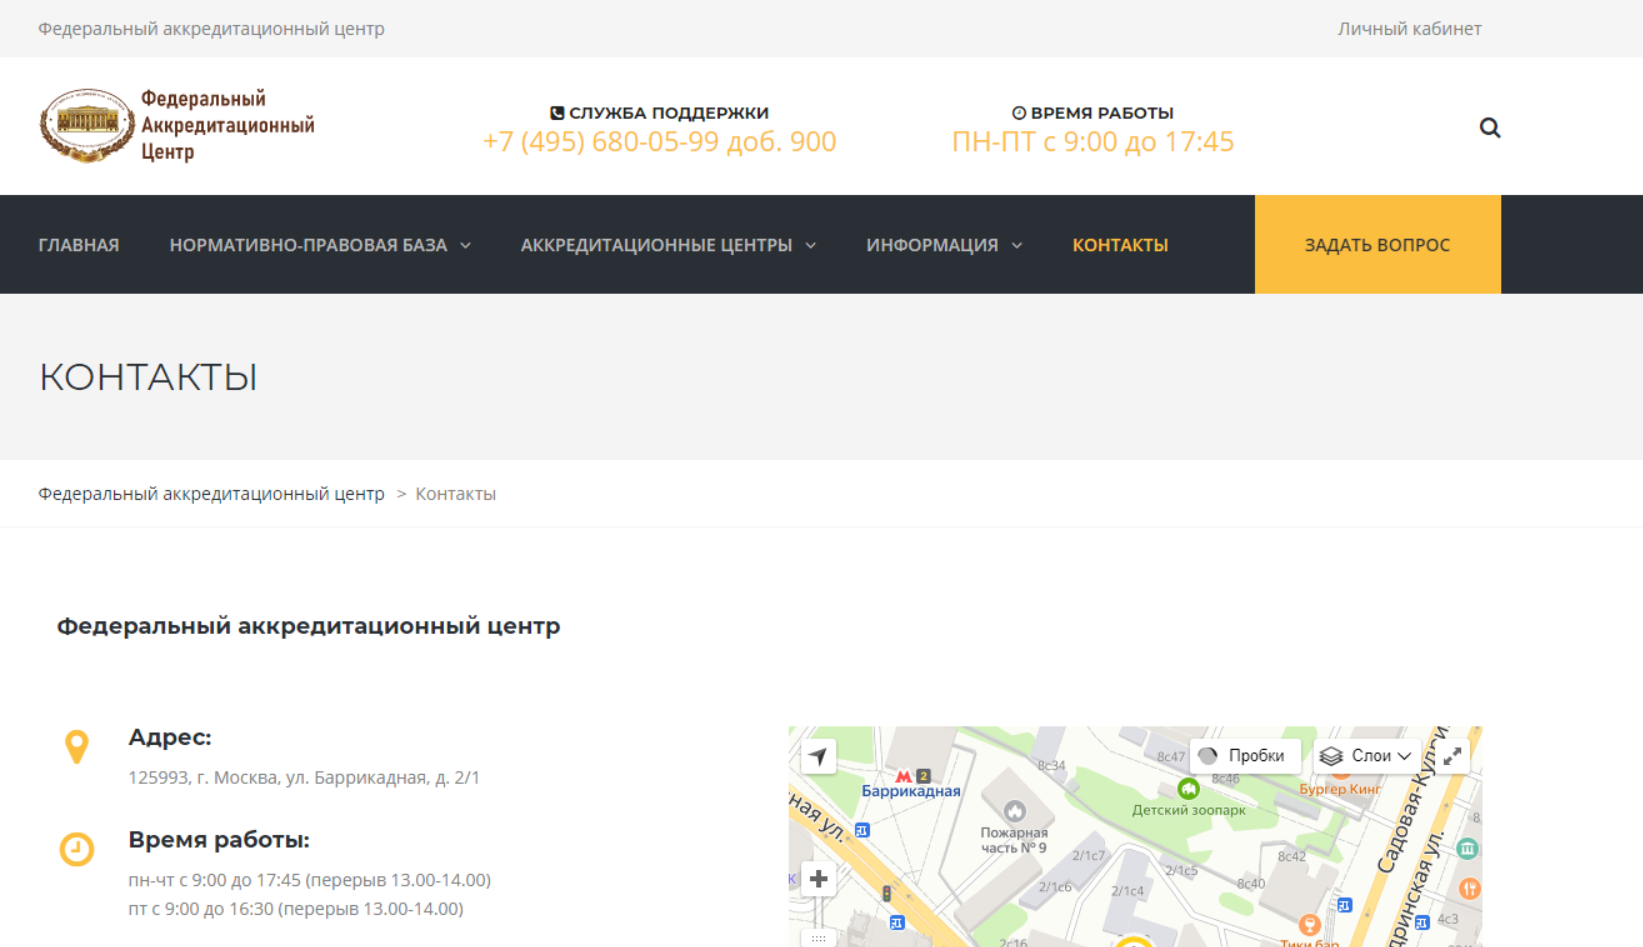Click breadcrumb Федеральный аккредитационный центр link
This screenshot has height=947, width=1643.
coord(211,494)
